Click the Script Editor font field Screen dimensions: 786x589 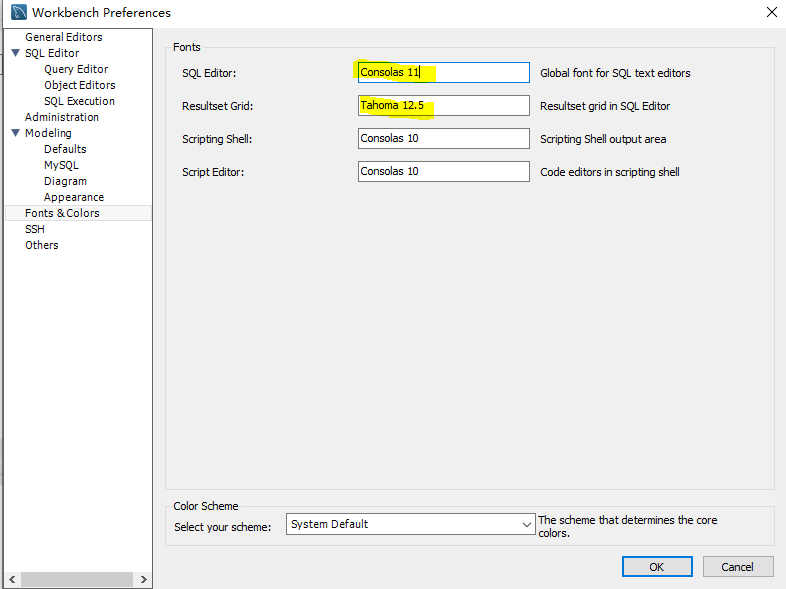tap(444, 171)
